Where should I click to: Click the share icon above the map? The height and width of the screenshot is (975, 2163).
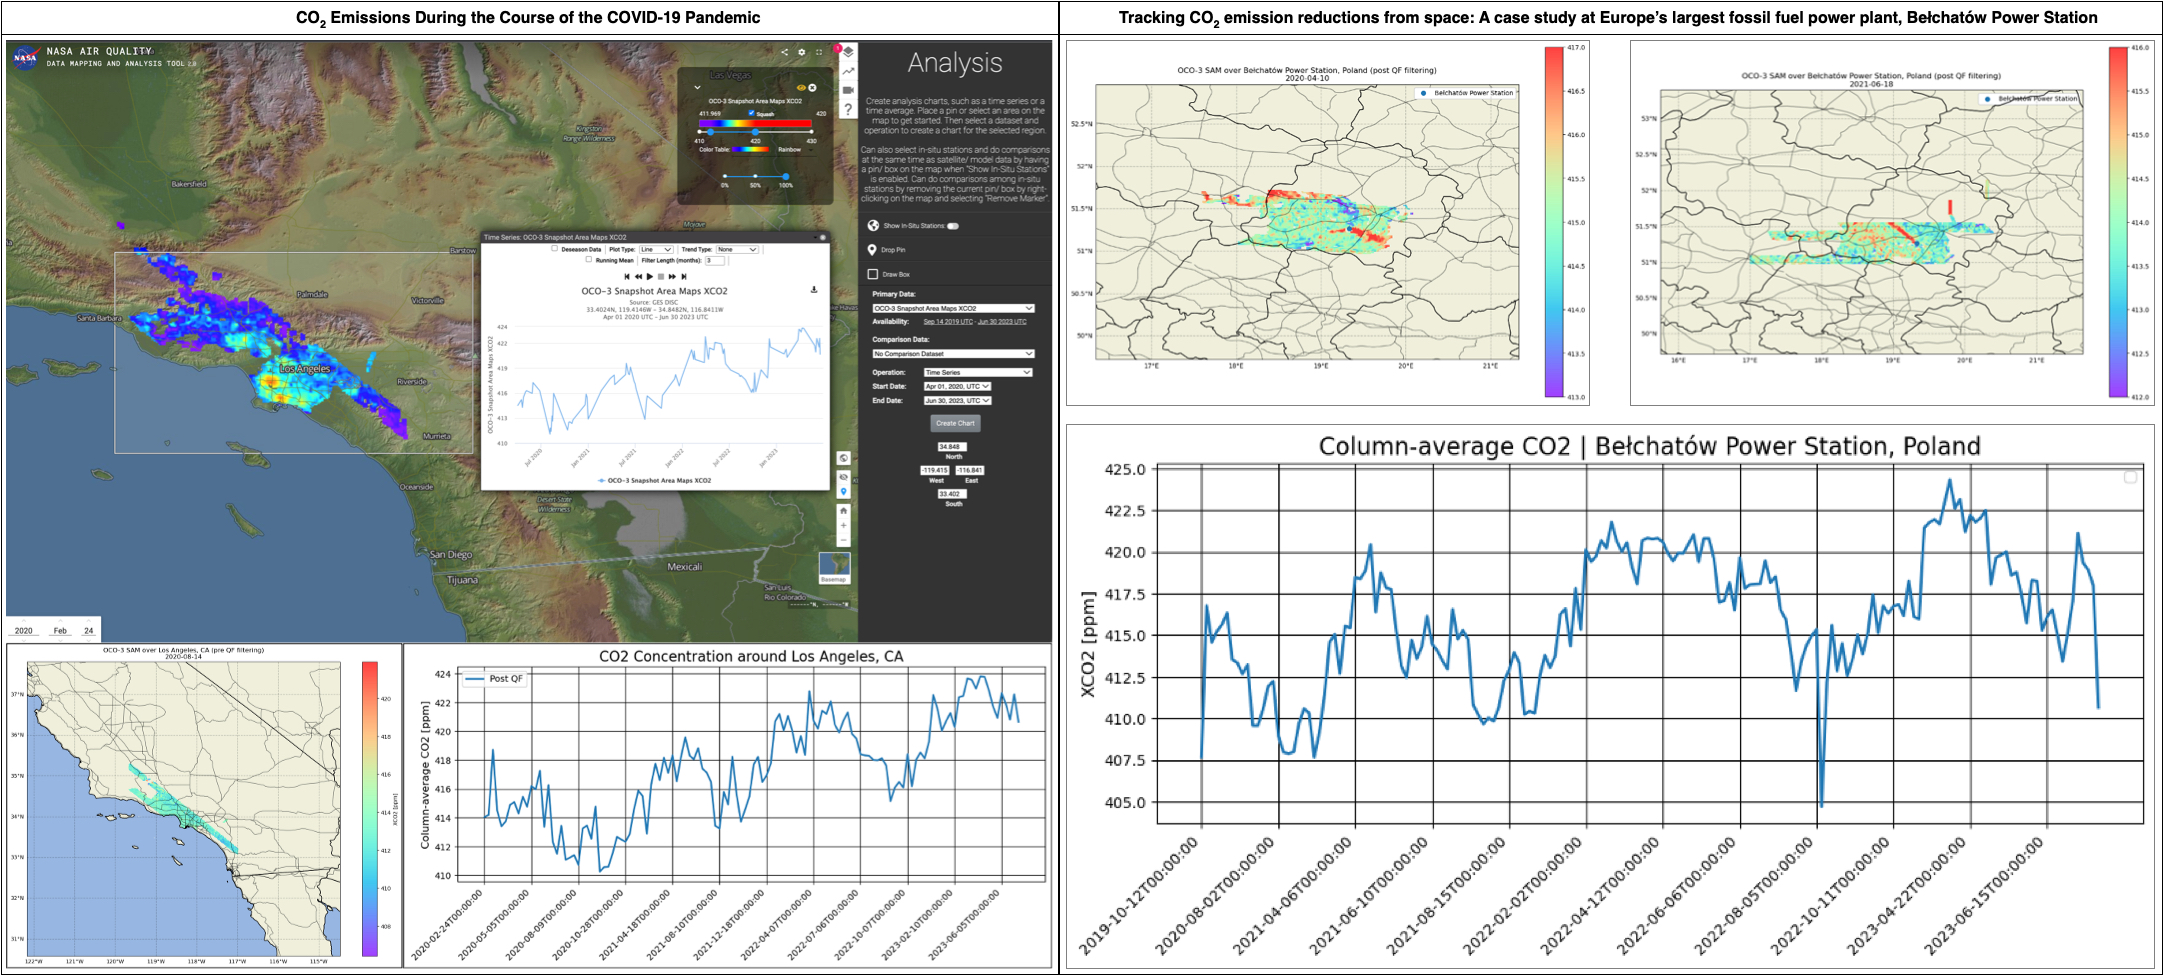click(x=784, y=52)
